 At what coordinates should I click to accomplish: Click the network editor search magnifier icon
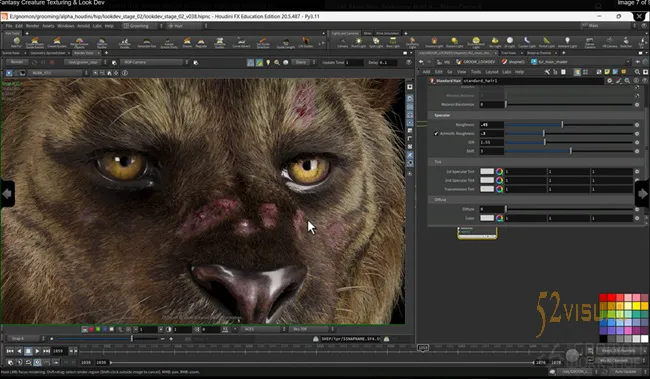tap(638, 72)
